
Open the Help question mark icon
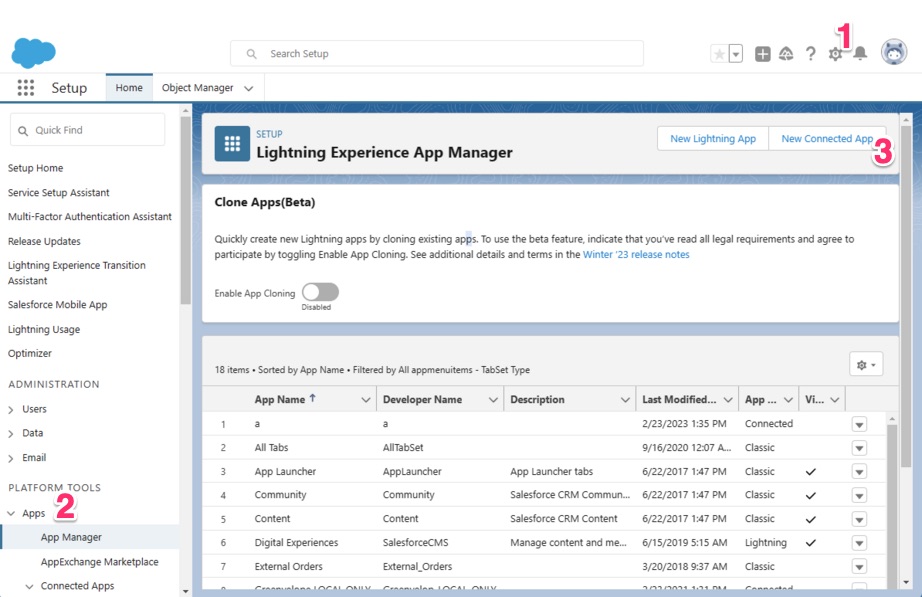pyautogui.click(x=811, y=54)
